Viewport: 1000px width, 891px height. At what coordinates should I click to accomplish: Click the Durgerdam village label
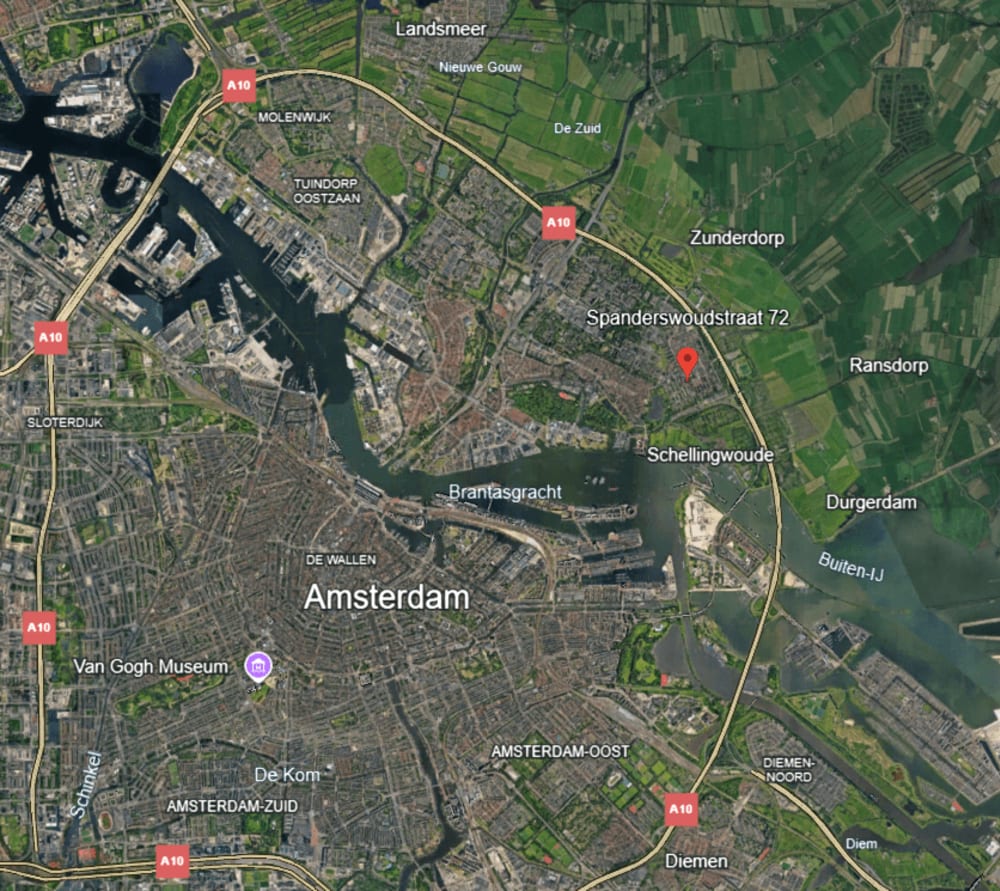(871, 503)
